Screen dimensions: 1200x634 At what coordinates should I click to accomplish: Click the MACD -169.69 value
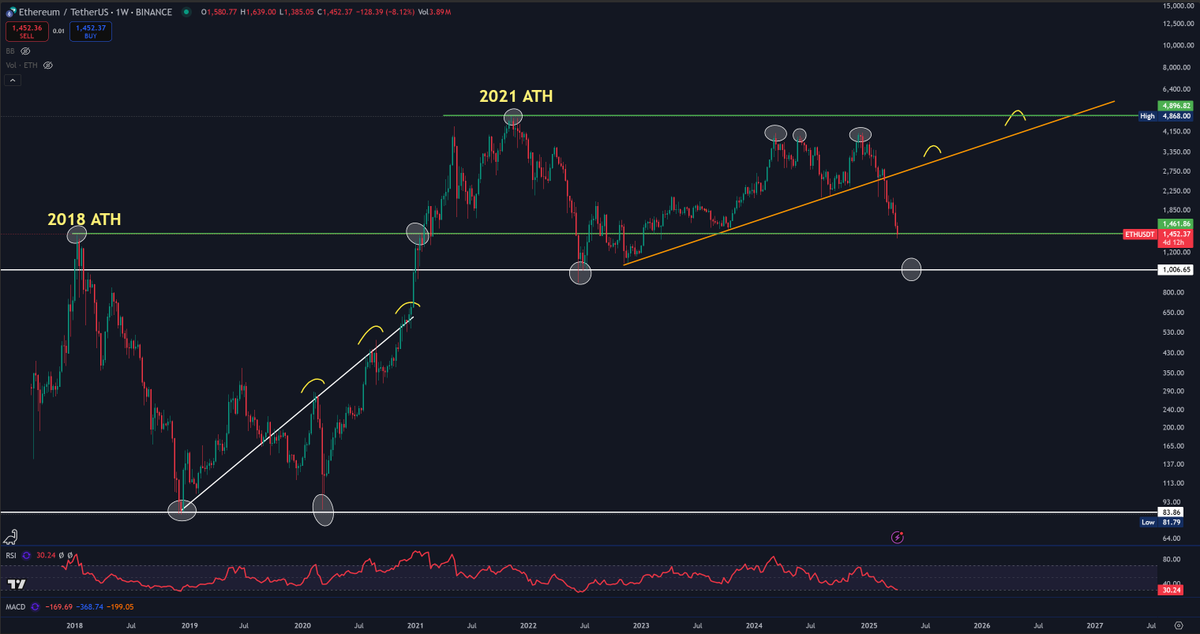click(x=60, y=606)
